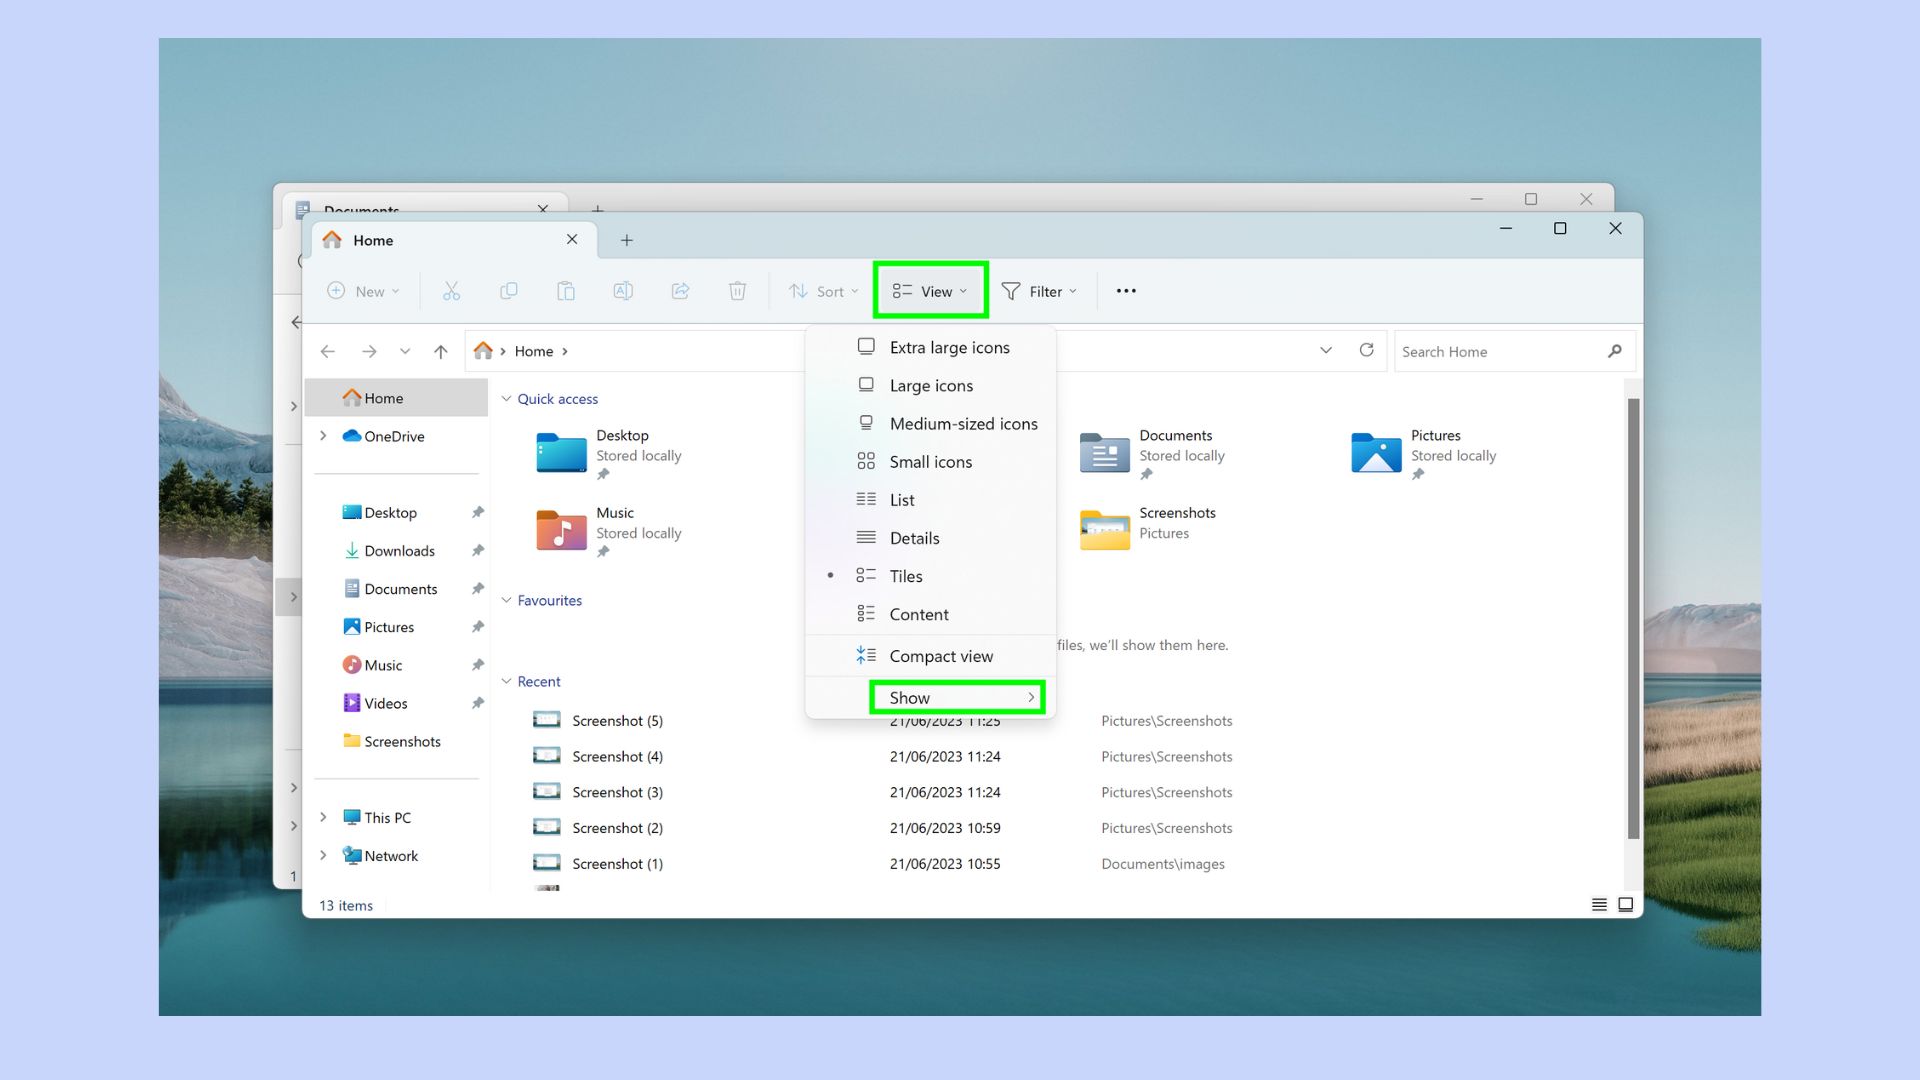
Task: Expand This PC in the sidebar
Action: tap(322, 817)
